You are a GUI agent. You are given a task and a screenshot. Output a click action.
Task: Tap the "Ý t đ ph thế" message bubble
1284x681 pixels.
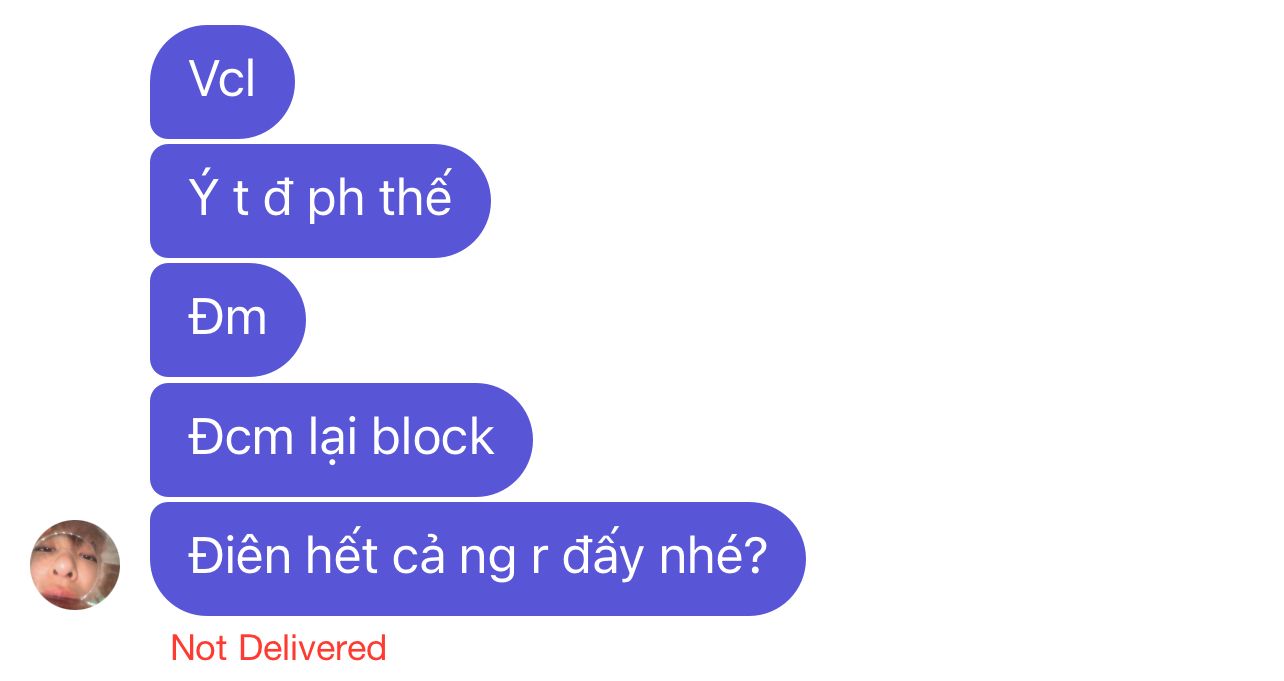pos(320,201)
